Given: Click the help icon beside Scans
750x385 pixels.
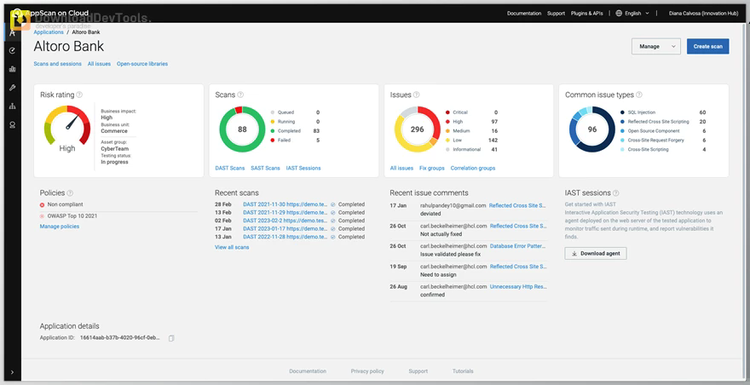Looking at the screenshot, I should point(241,95).
